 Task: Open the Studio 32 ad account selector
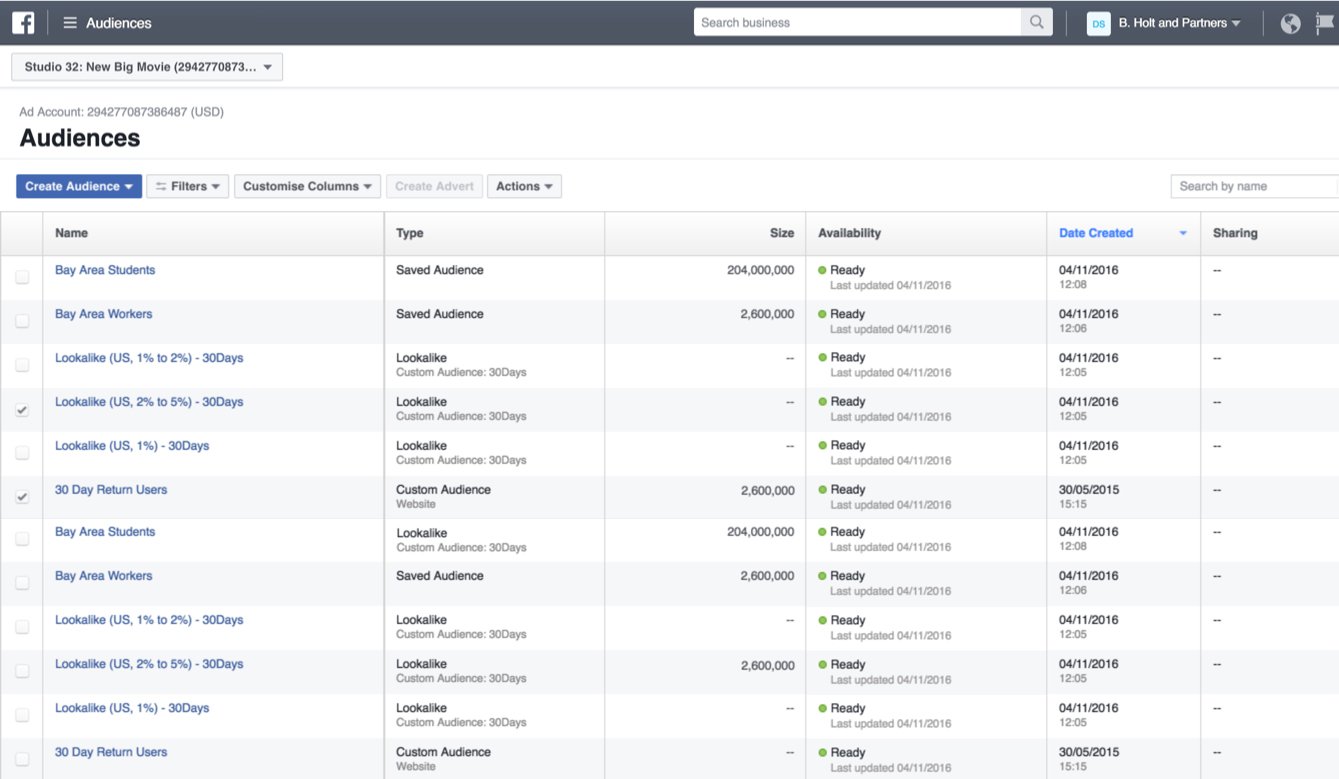(147, 67)
